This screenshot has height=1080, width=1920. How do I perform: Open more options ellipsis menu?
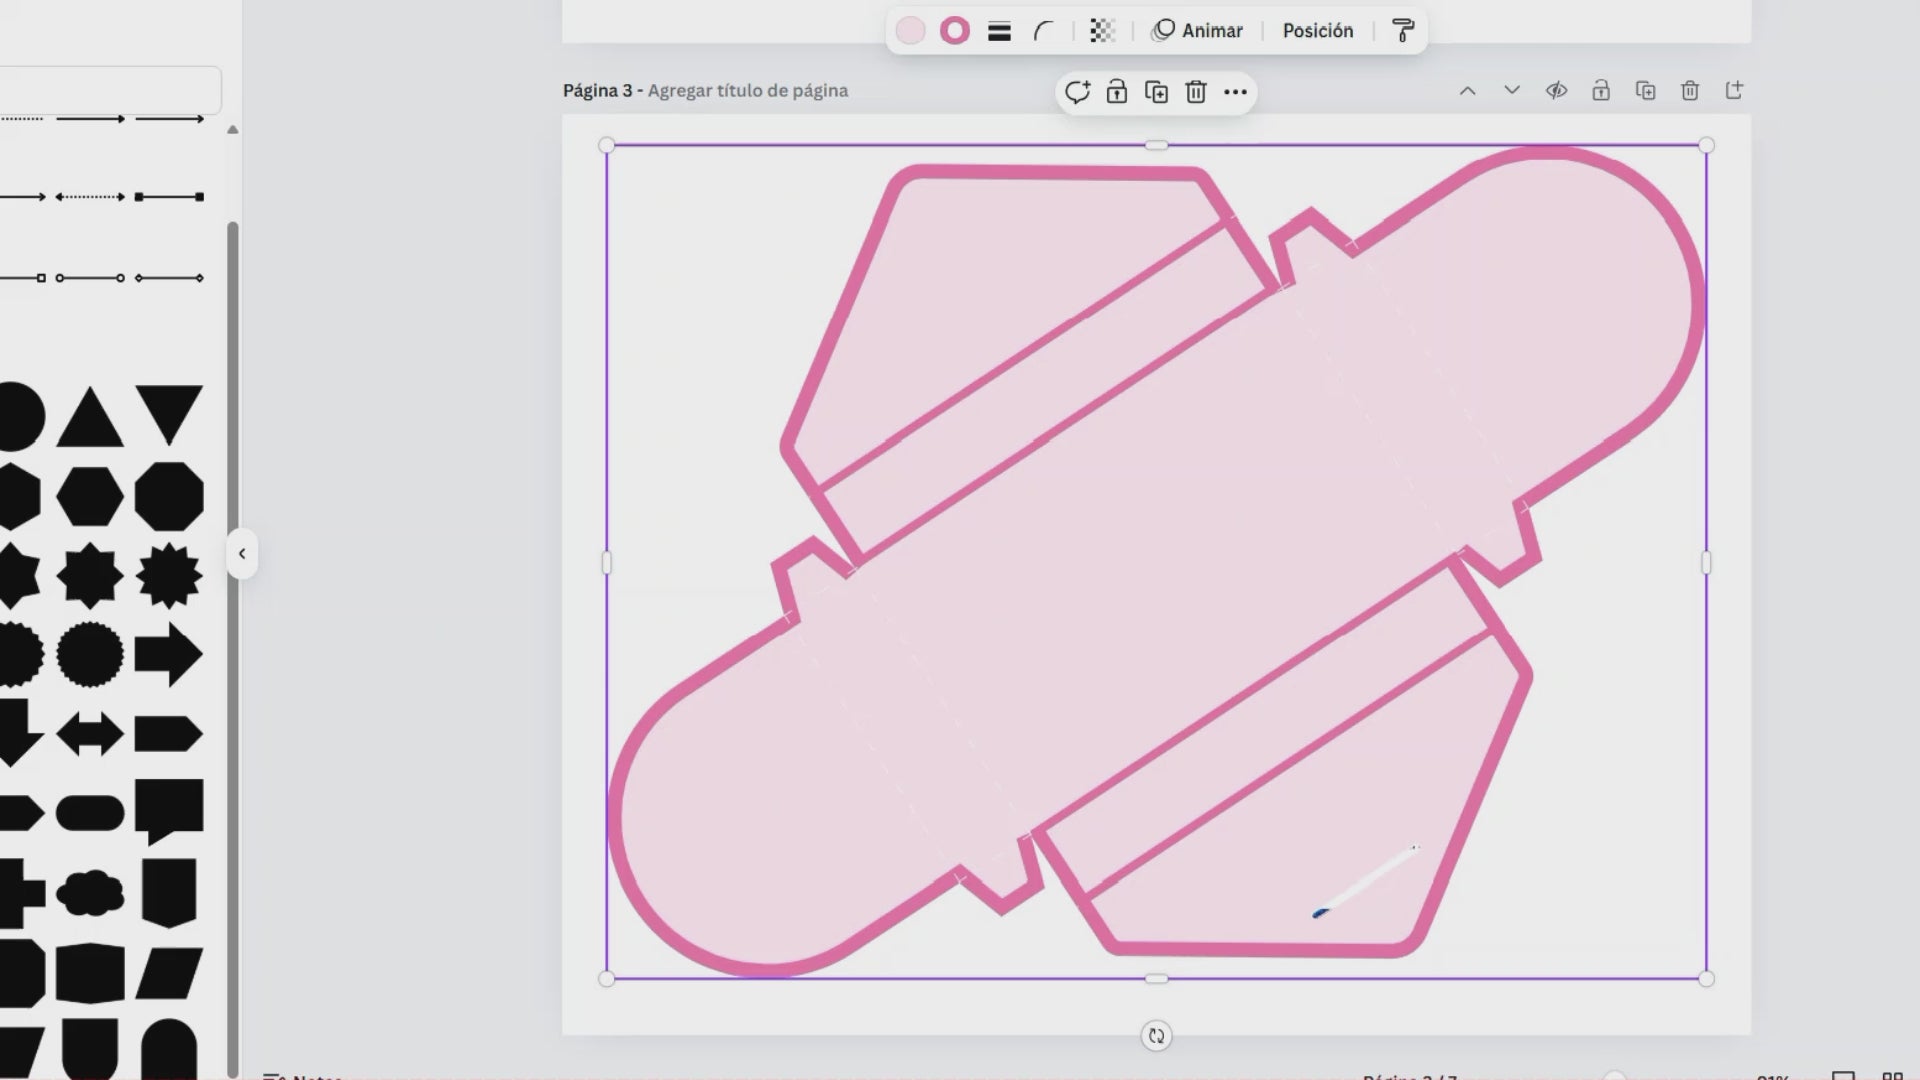tap(1235, 92)
